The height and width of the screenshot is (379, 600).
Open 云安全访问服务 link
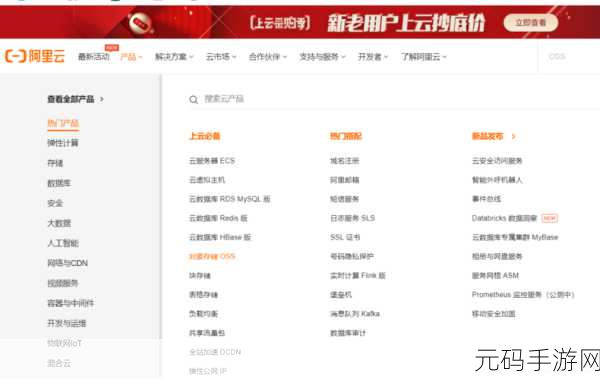click(497, 161)
